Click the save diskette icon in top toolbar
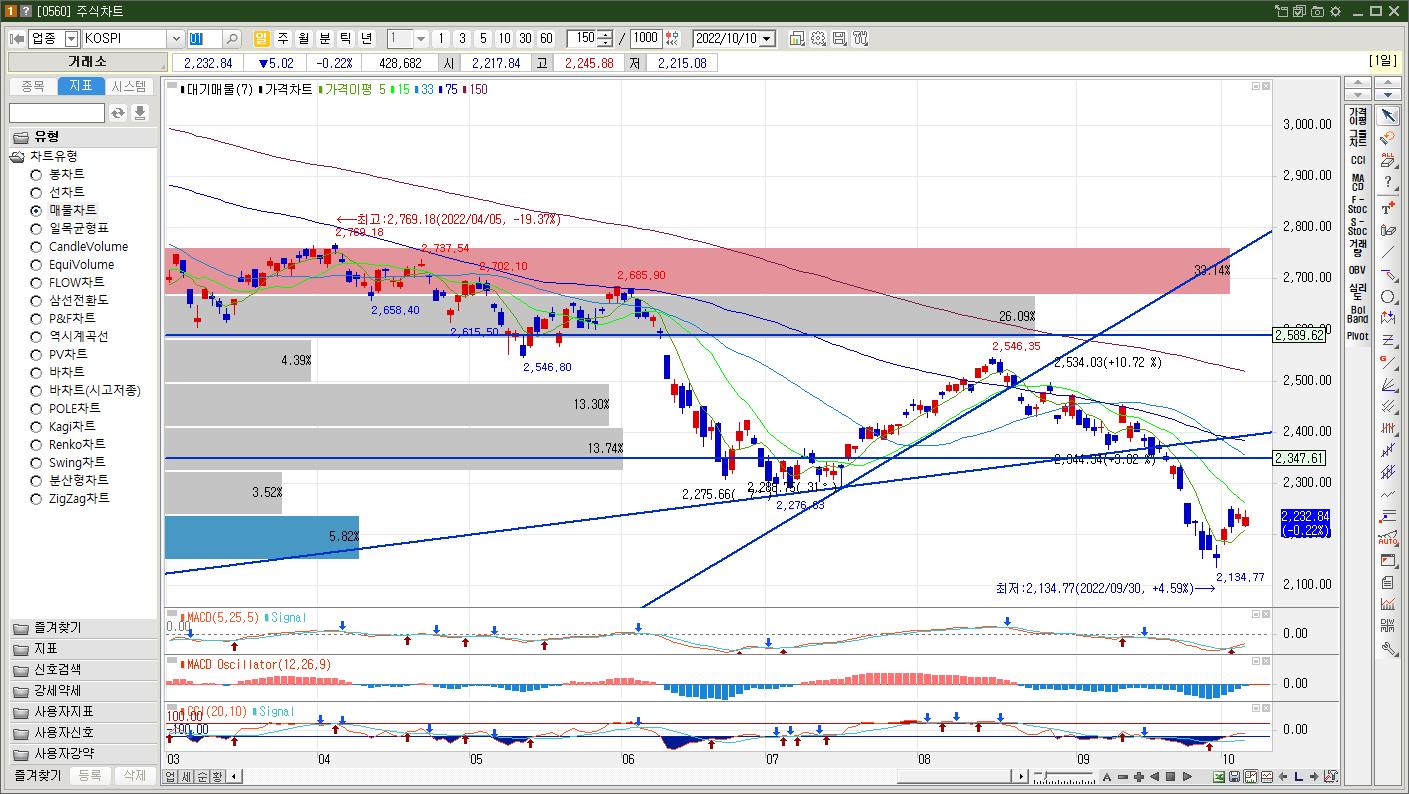 (839, 38)
